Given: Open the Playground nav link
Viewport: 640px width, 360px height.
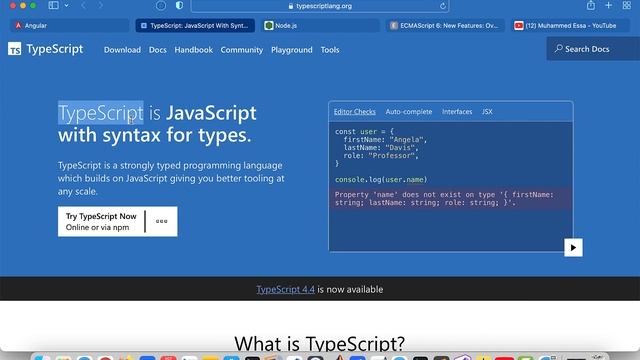Looking at the screenshot, I should (291, 50).
